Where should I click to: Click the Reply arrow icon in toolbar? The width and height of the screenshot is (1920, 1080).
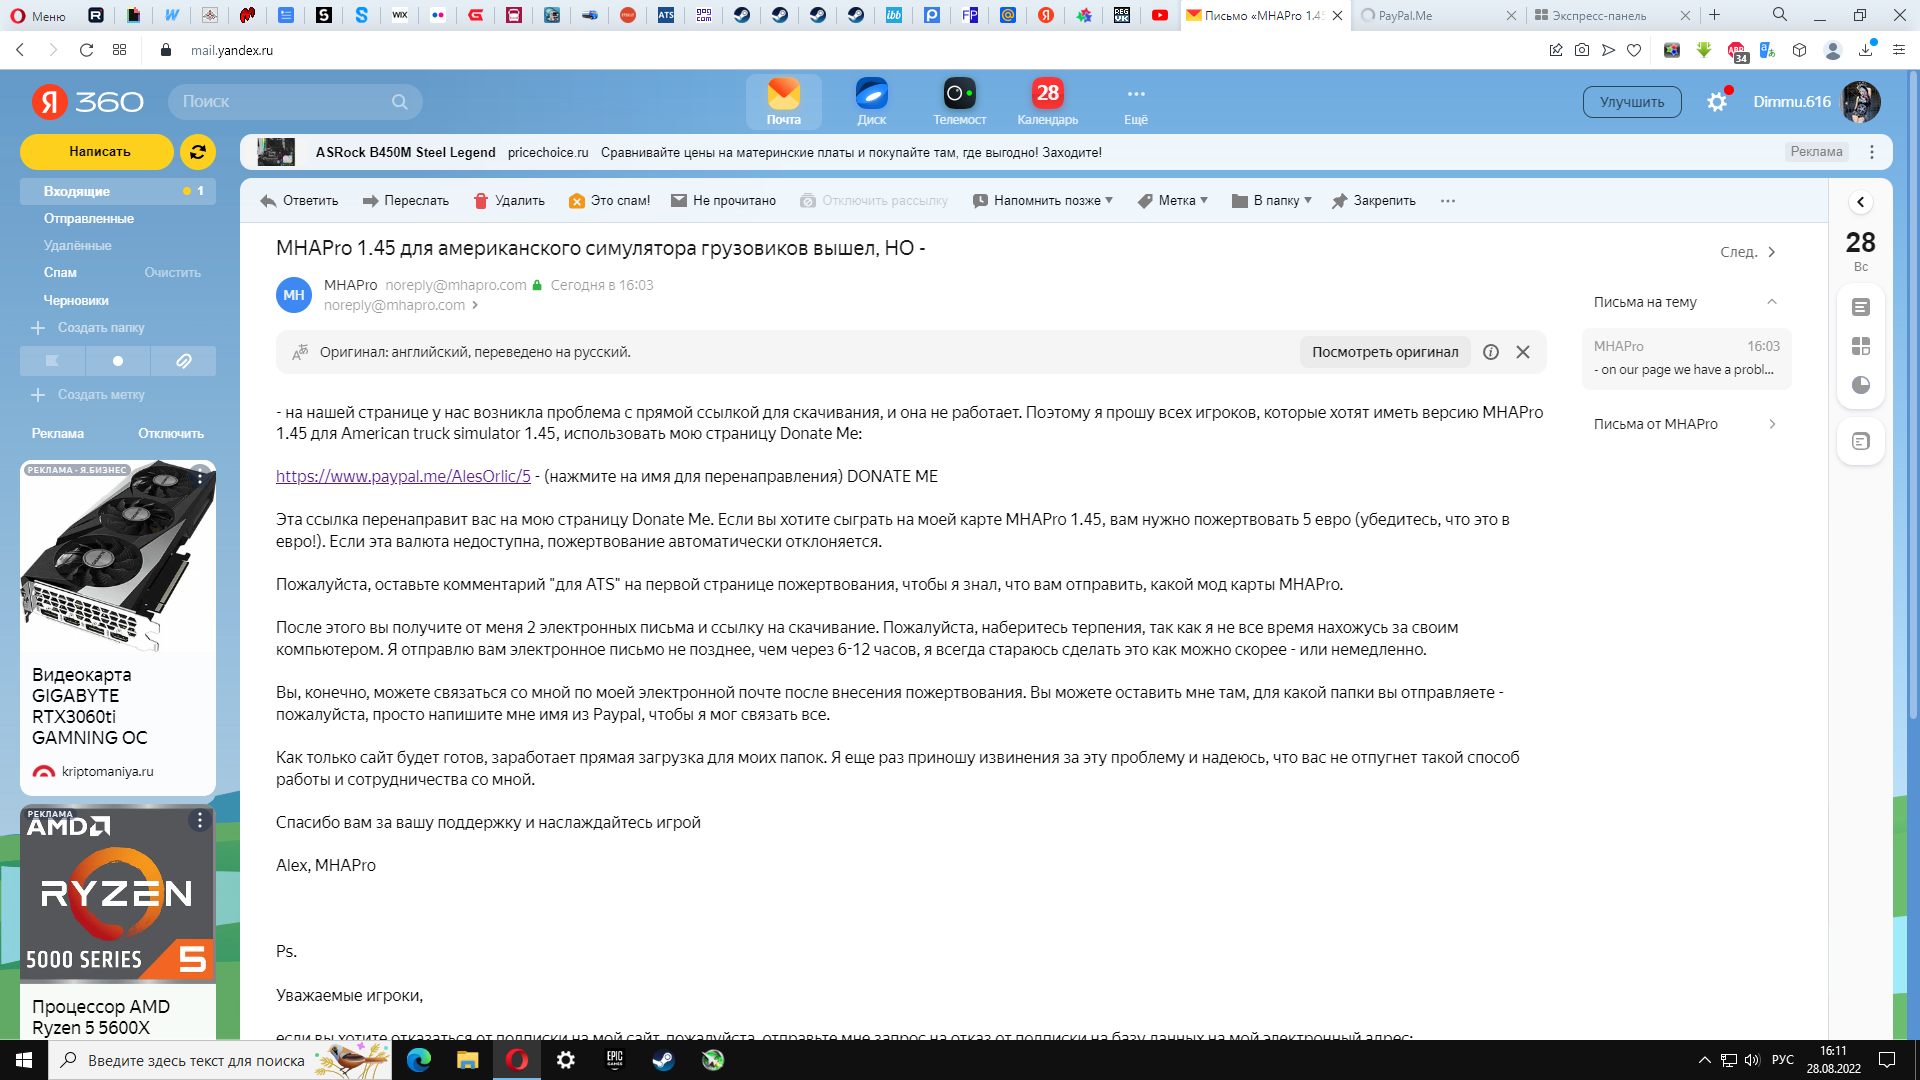click(x=268, y=201)
